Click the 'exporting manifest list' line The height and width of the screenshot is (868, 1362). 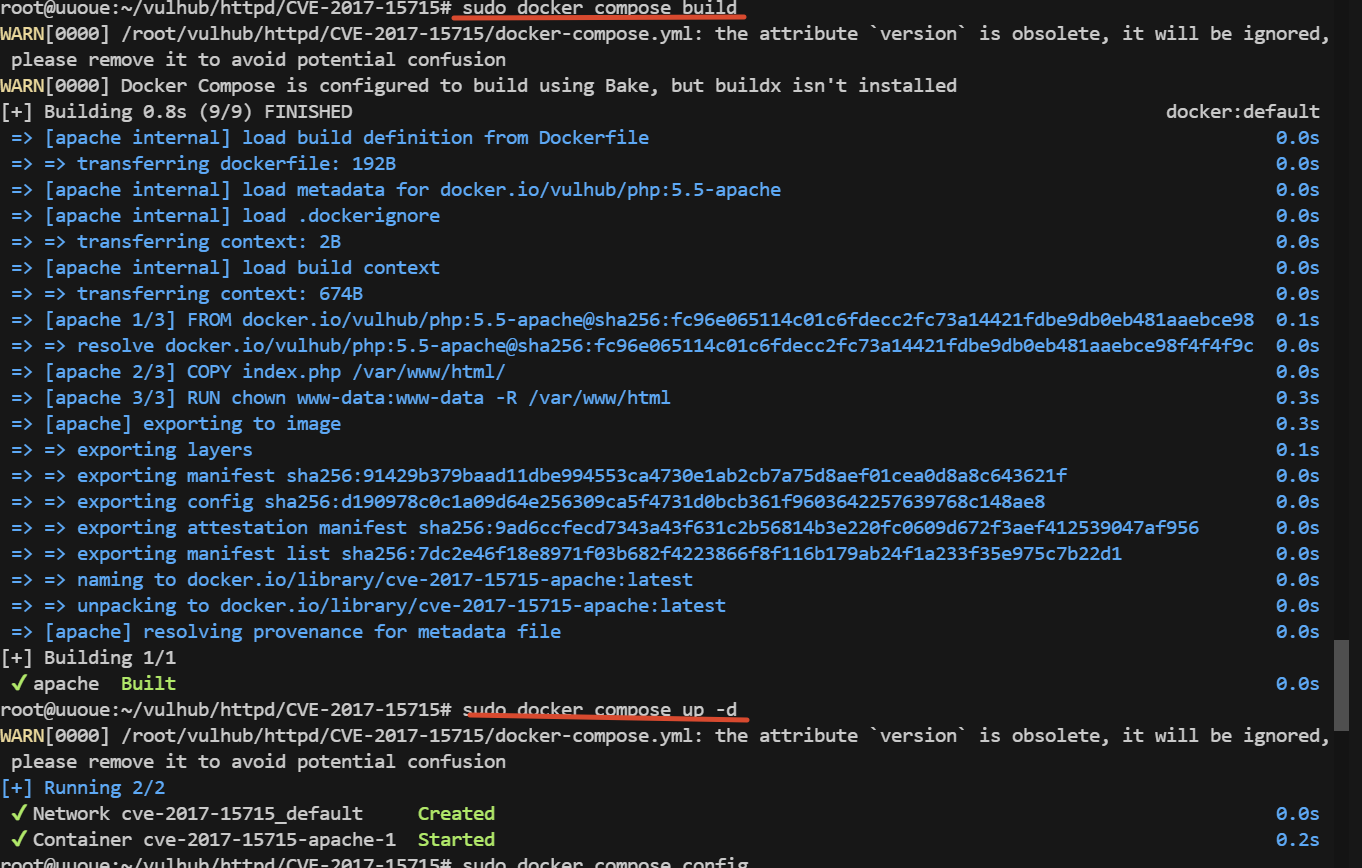(566, 554)
